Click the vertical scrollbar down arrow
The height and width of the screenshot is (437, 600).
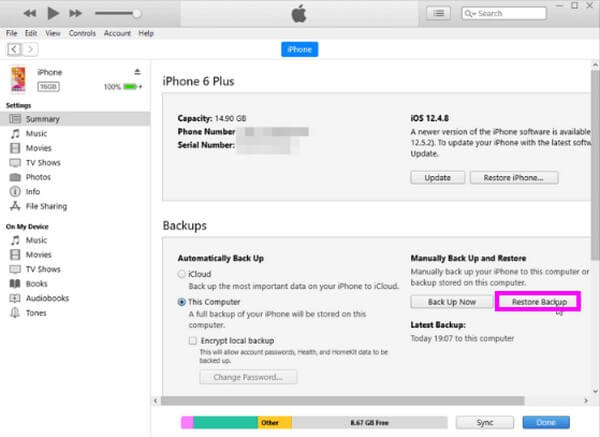point(595,391)
